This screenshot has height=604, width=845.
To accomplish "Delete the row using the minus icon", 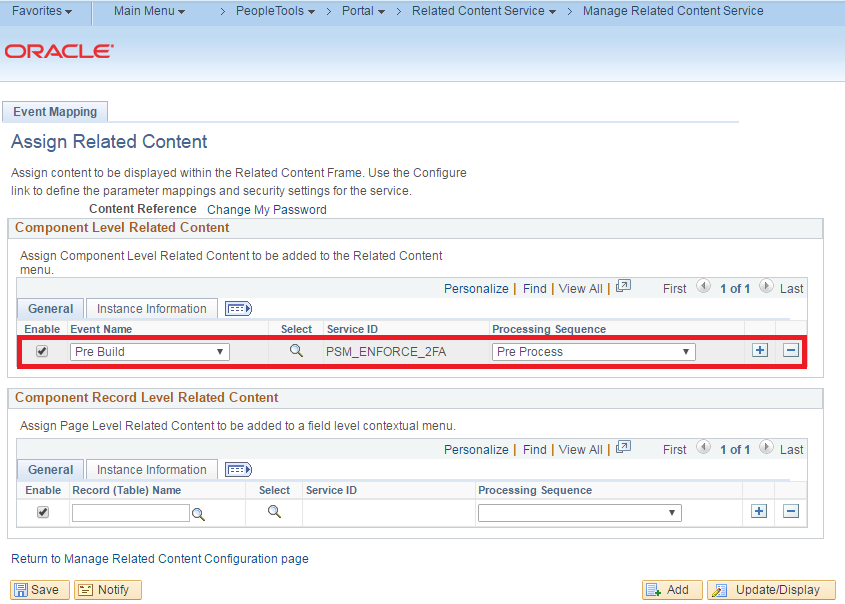I will (x=790, y=351).
